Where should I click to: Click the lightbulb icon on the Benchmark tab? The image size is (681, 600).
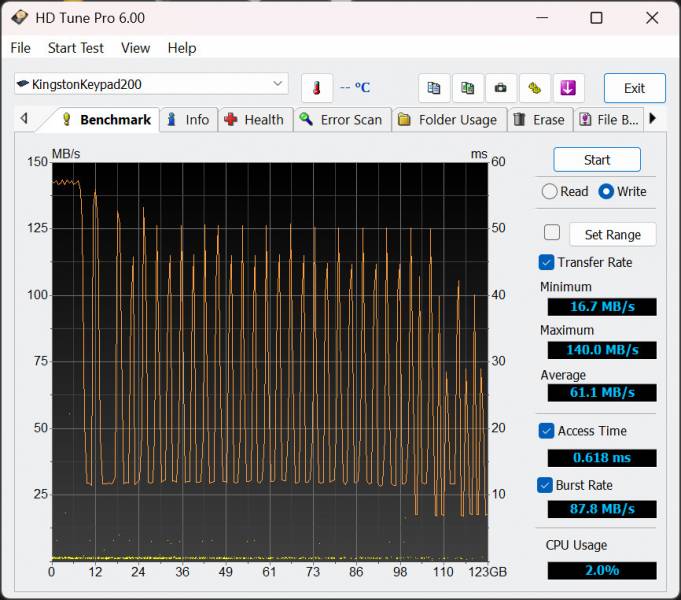pyautogui.click(x=66, y=119)
